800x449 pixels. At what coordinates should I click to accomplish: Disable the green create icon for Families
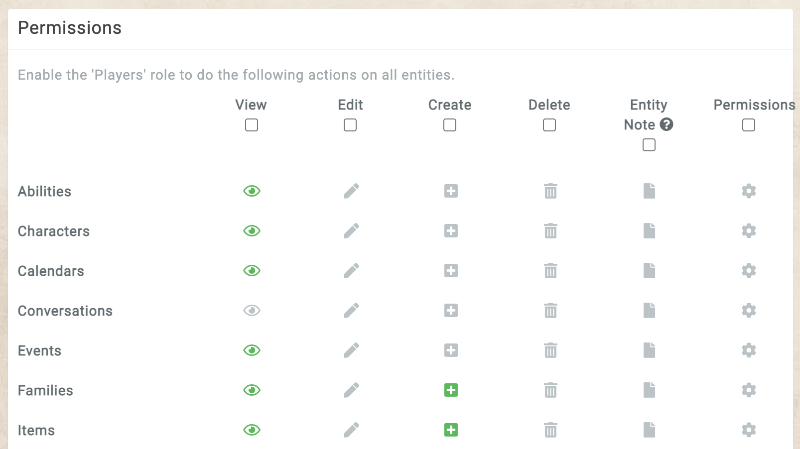pos(450,390)
